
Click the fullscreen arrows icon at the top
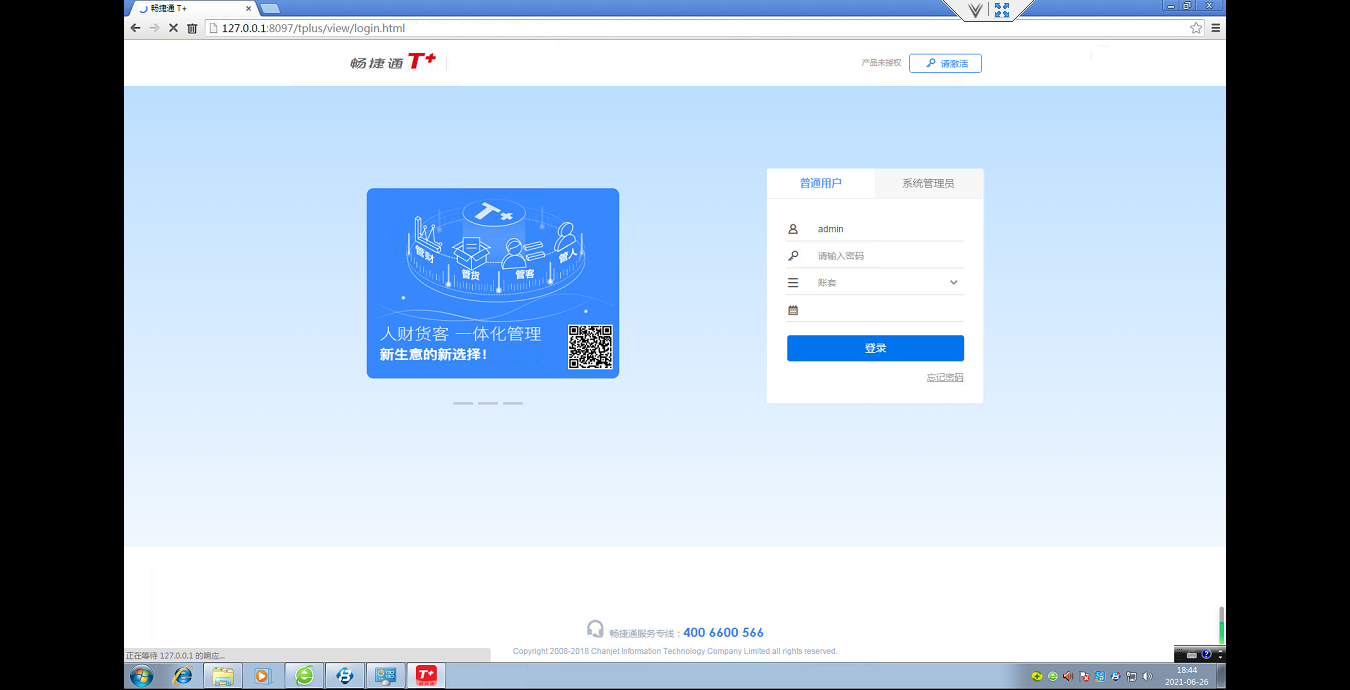click(x=1002, y=10)
